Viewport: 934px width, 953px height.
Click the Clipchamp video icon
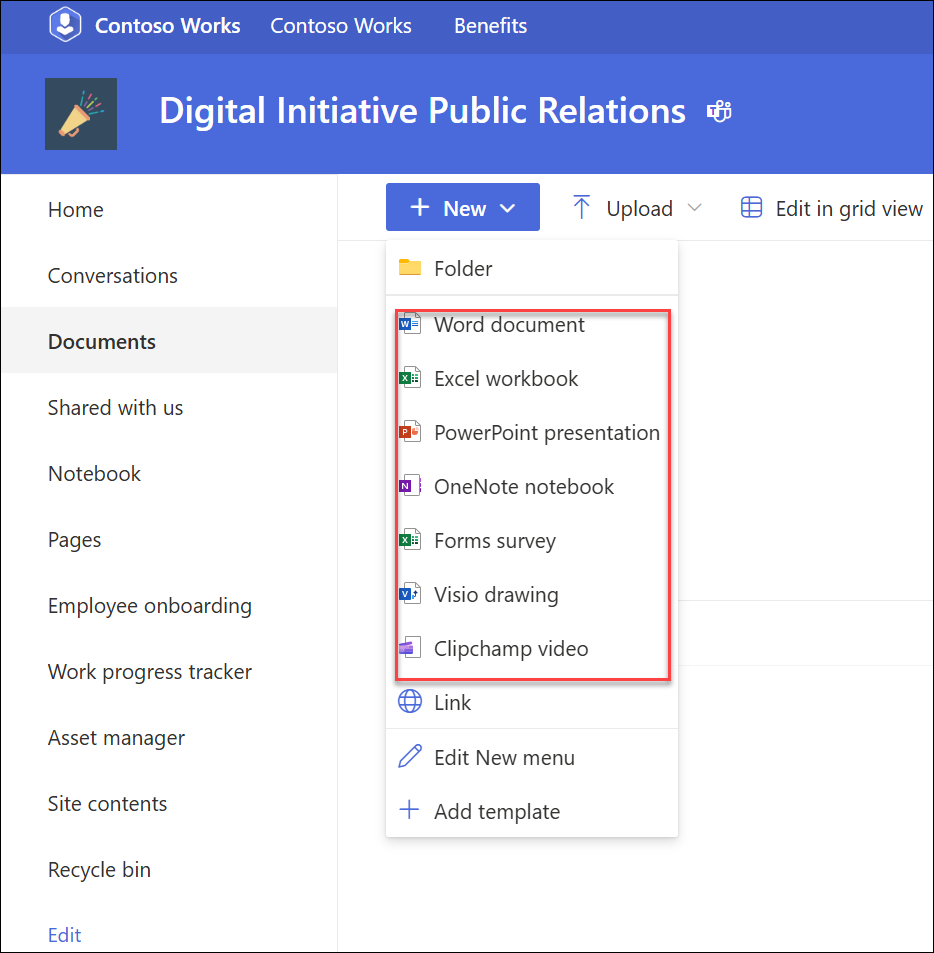point(409,649)
